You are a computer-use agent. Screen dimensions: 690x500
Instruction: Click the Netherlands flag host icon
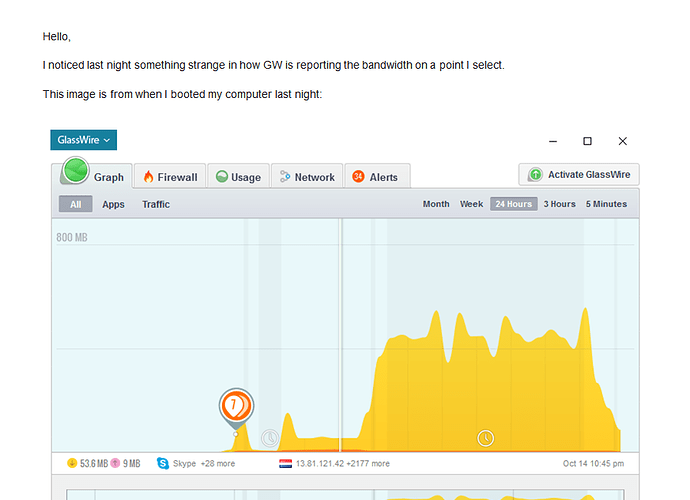(286, 464)
